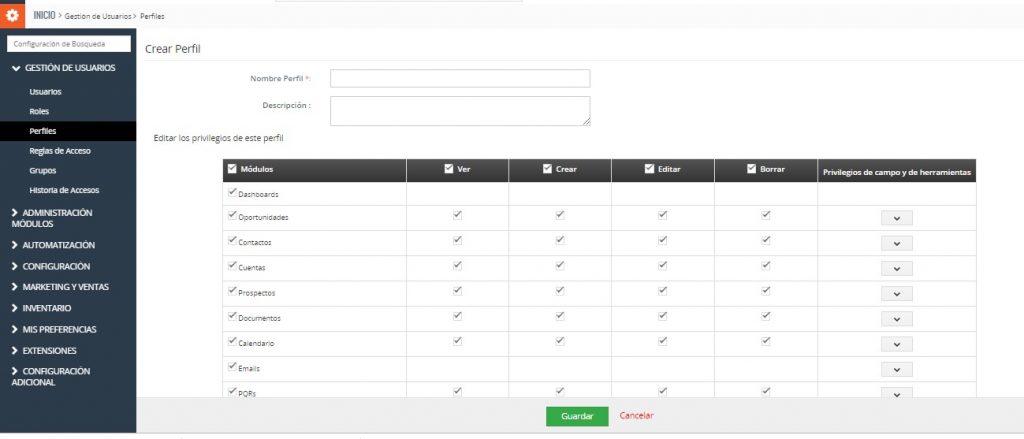The width and height of the screenshot is (1024, 439).
Task: Go to Reglas de Acceso
Action: pyautogui.click(x=60, y=151)
